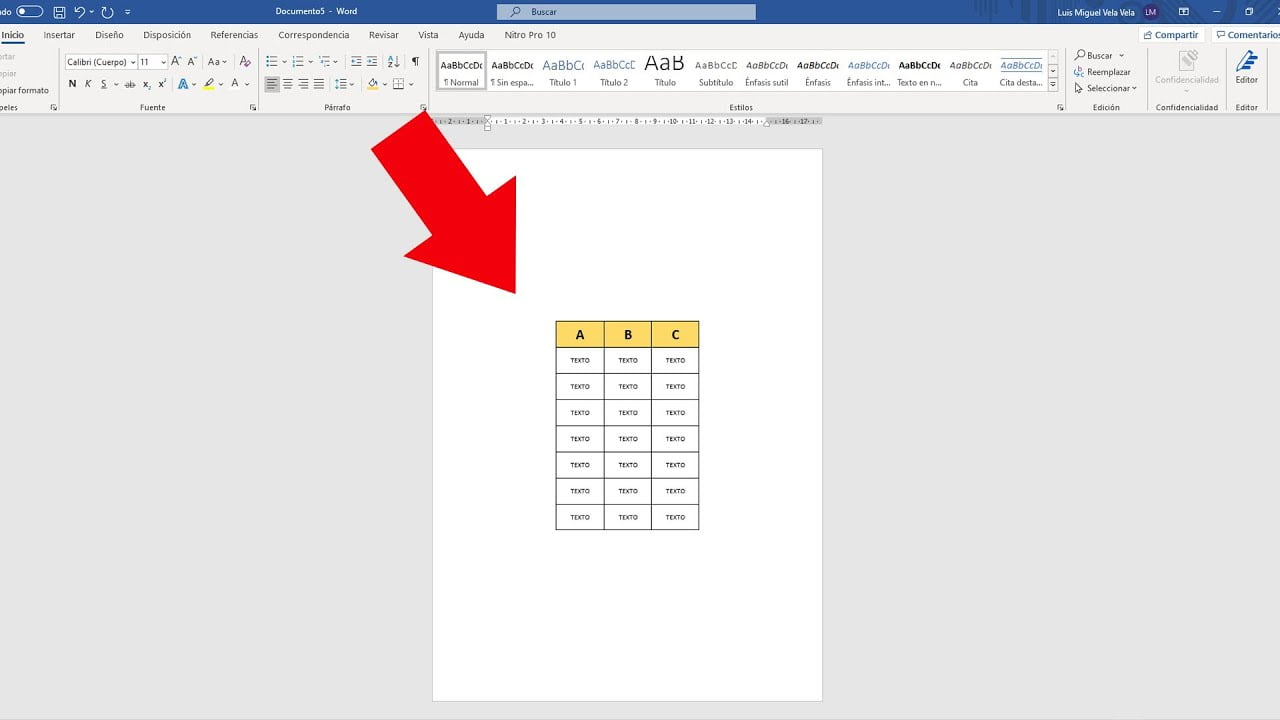Viewport: 1280px width, 720px height.
Task: Open the account profile LM avatar
Action: (x=1151, y=12)
